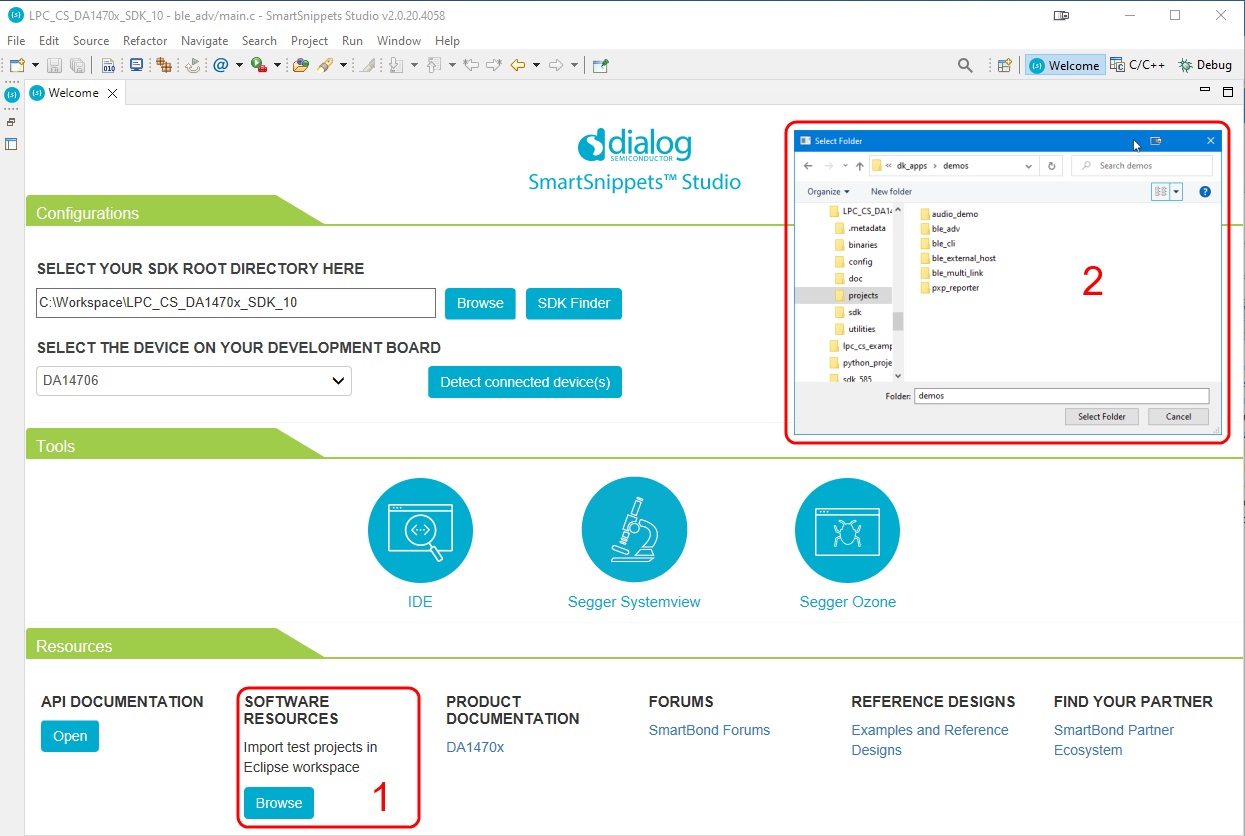Image resolution: width=1245 pixels, height=836 pixels.
Task: Click the Folder name field in dialog
Action: point(1062,396)
